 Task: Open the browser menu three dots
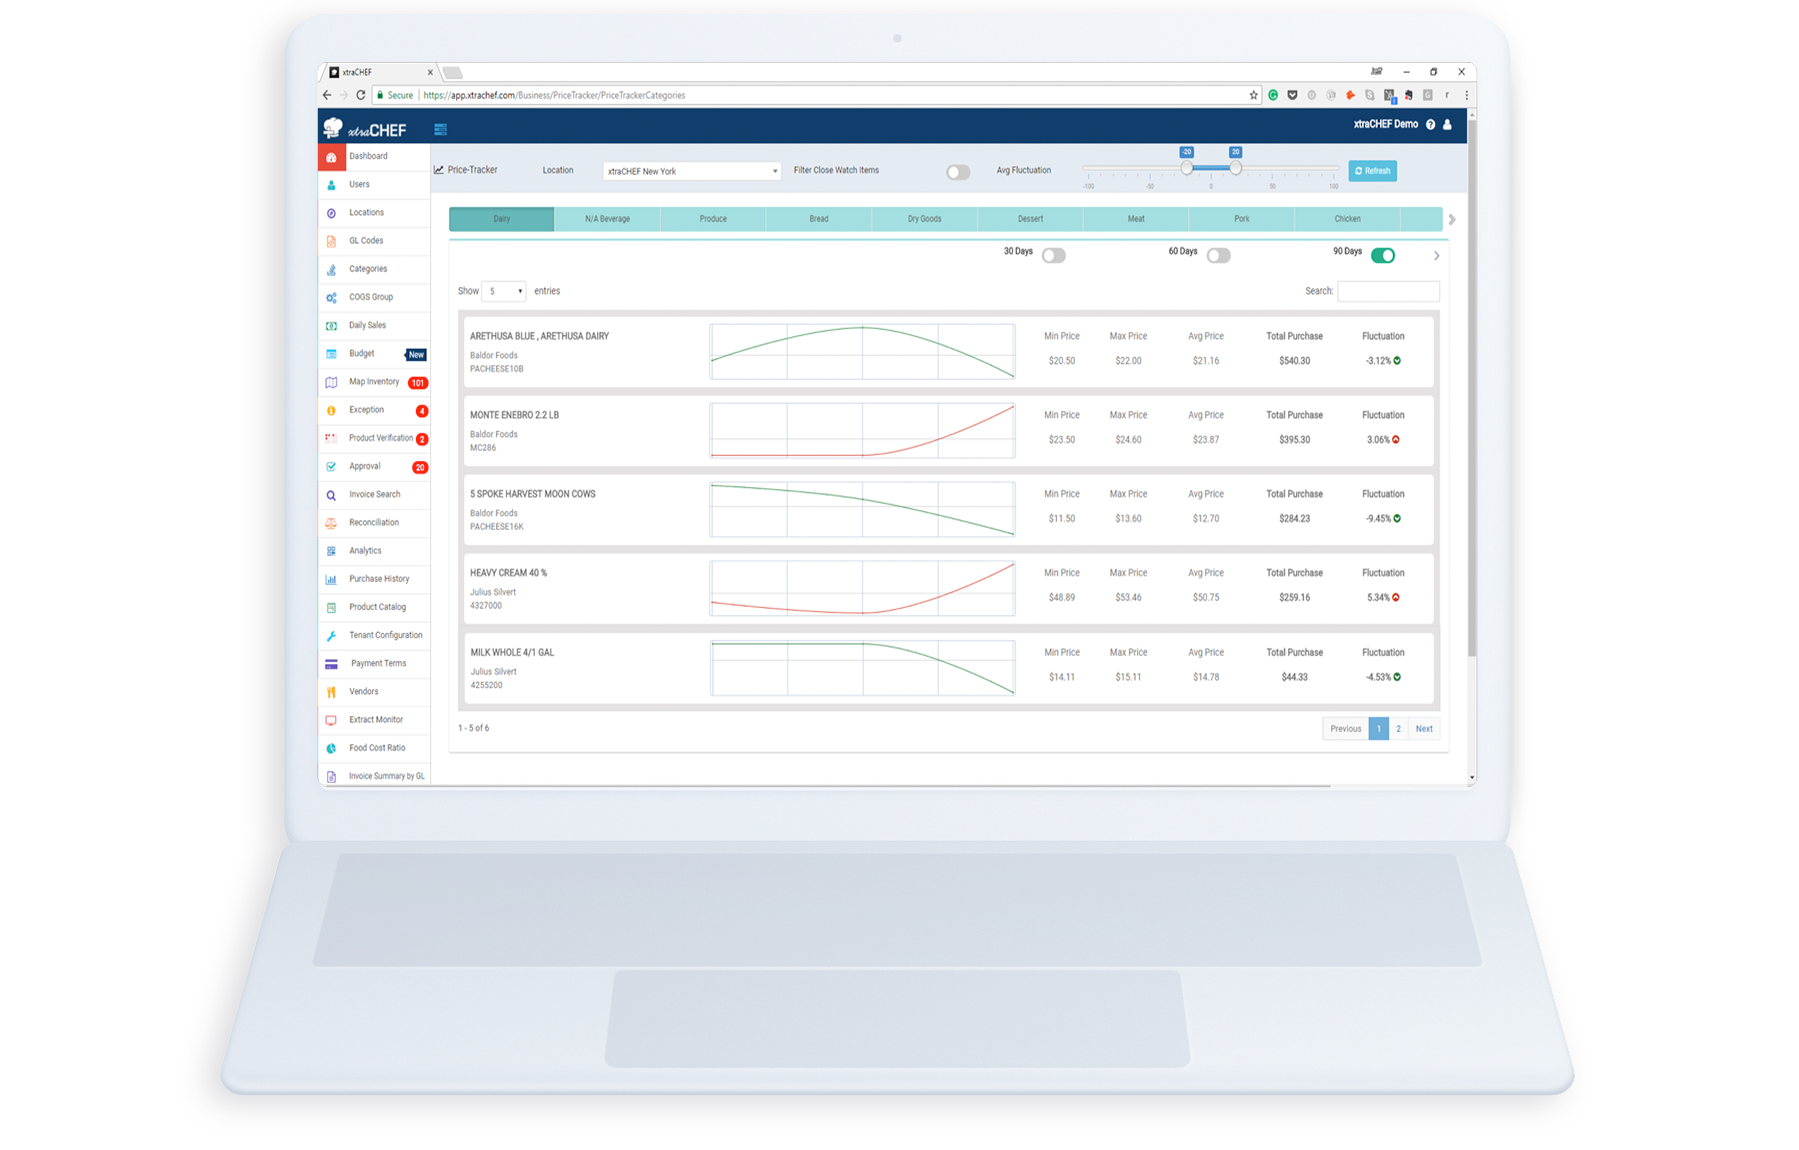tap(1467, 95)
